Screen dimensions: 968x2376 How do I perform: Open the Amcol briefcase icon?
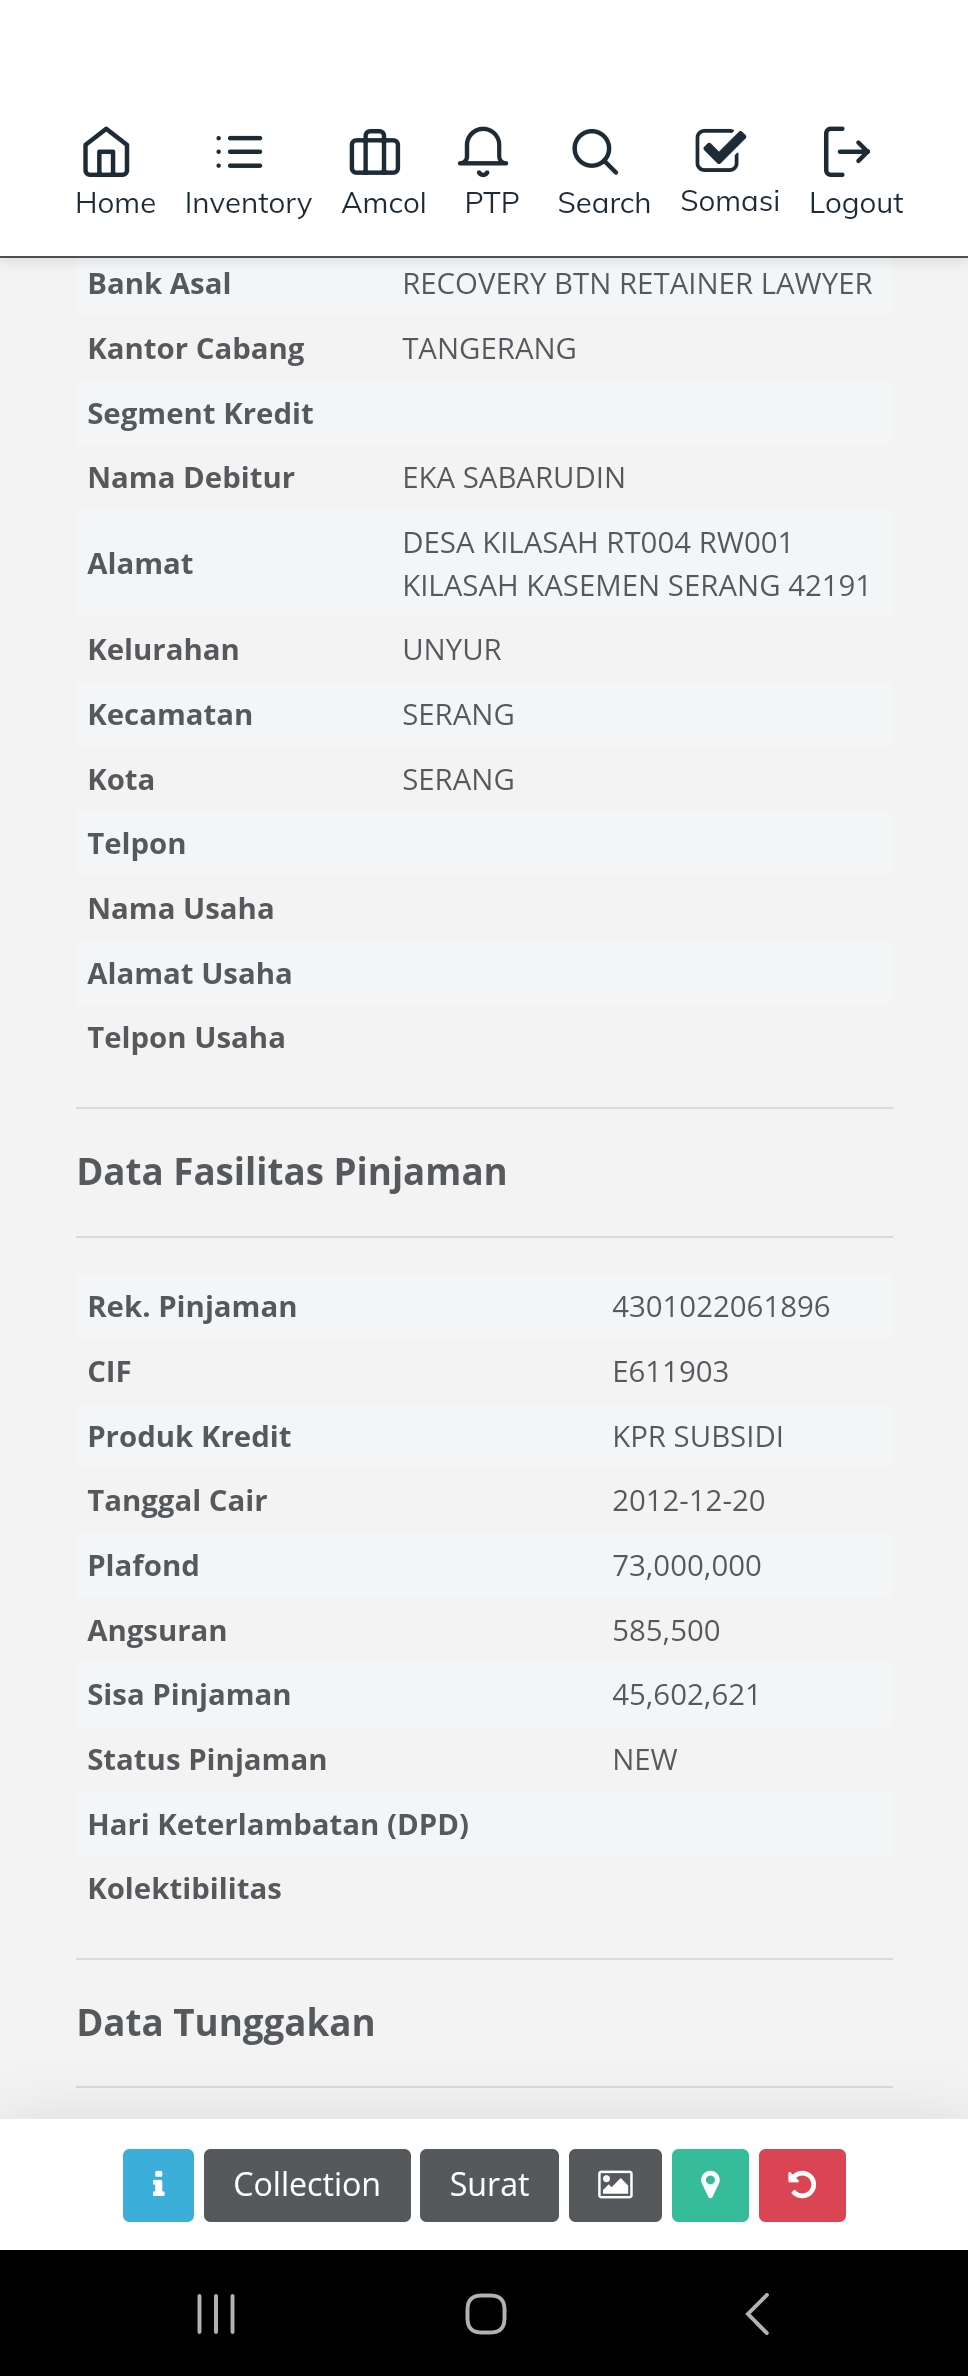(x=375, y=152)
